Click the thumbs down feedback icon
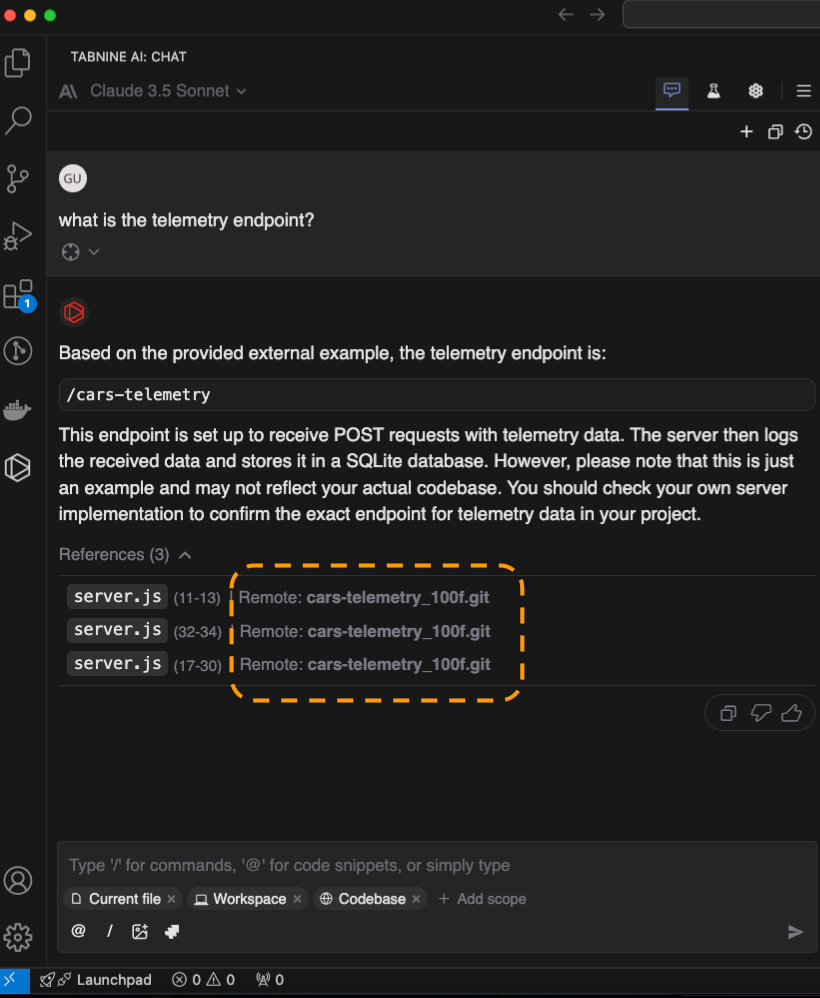 click(761, 713)
